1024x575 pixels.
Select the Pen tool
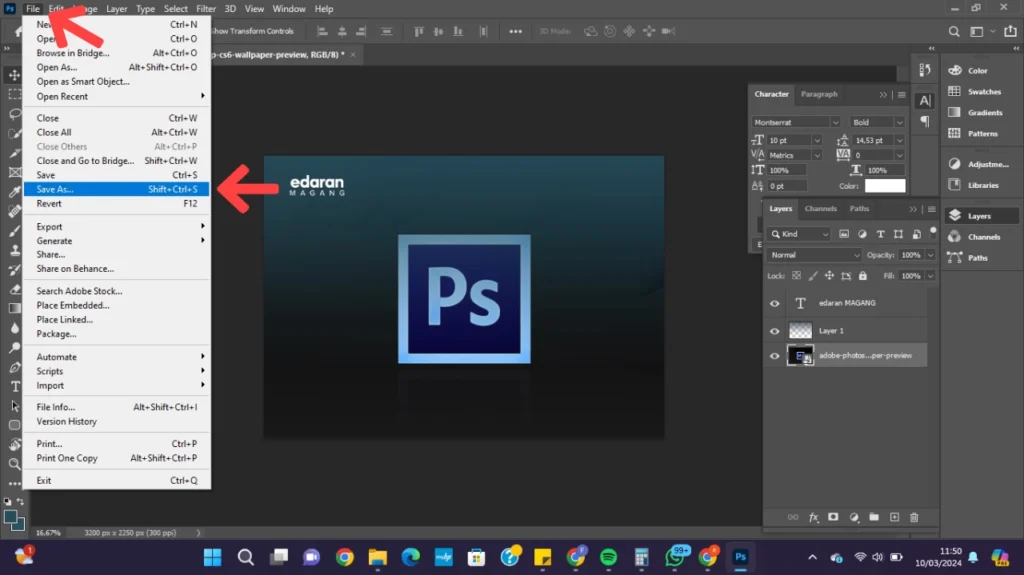(x=14, y=367)
